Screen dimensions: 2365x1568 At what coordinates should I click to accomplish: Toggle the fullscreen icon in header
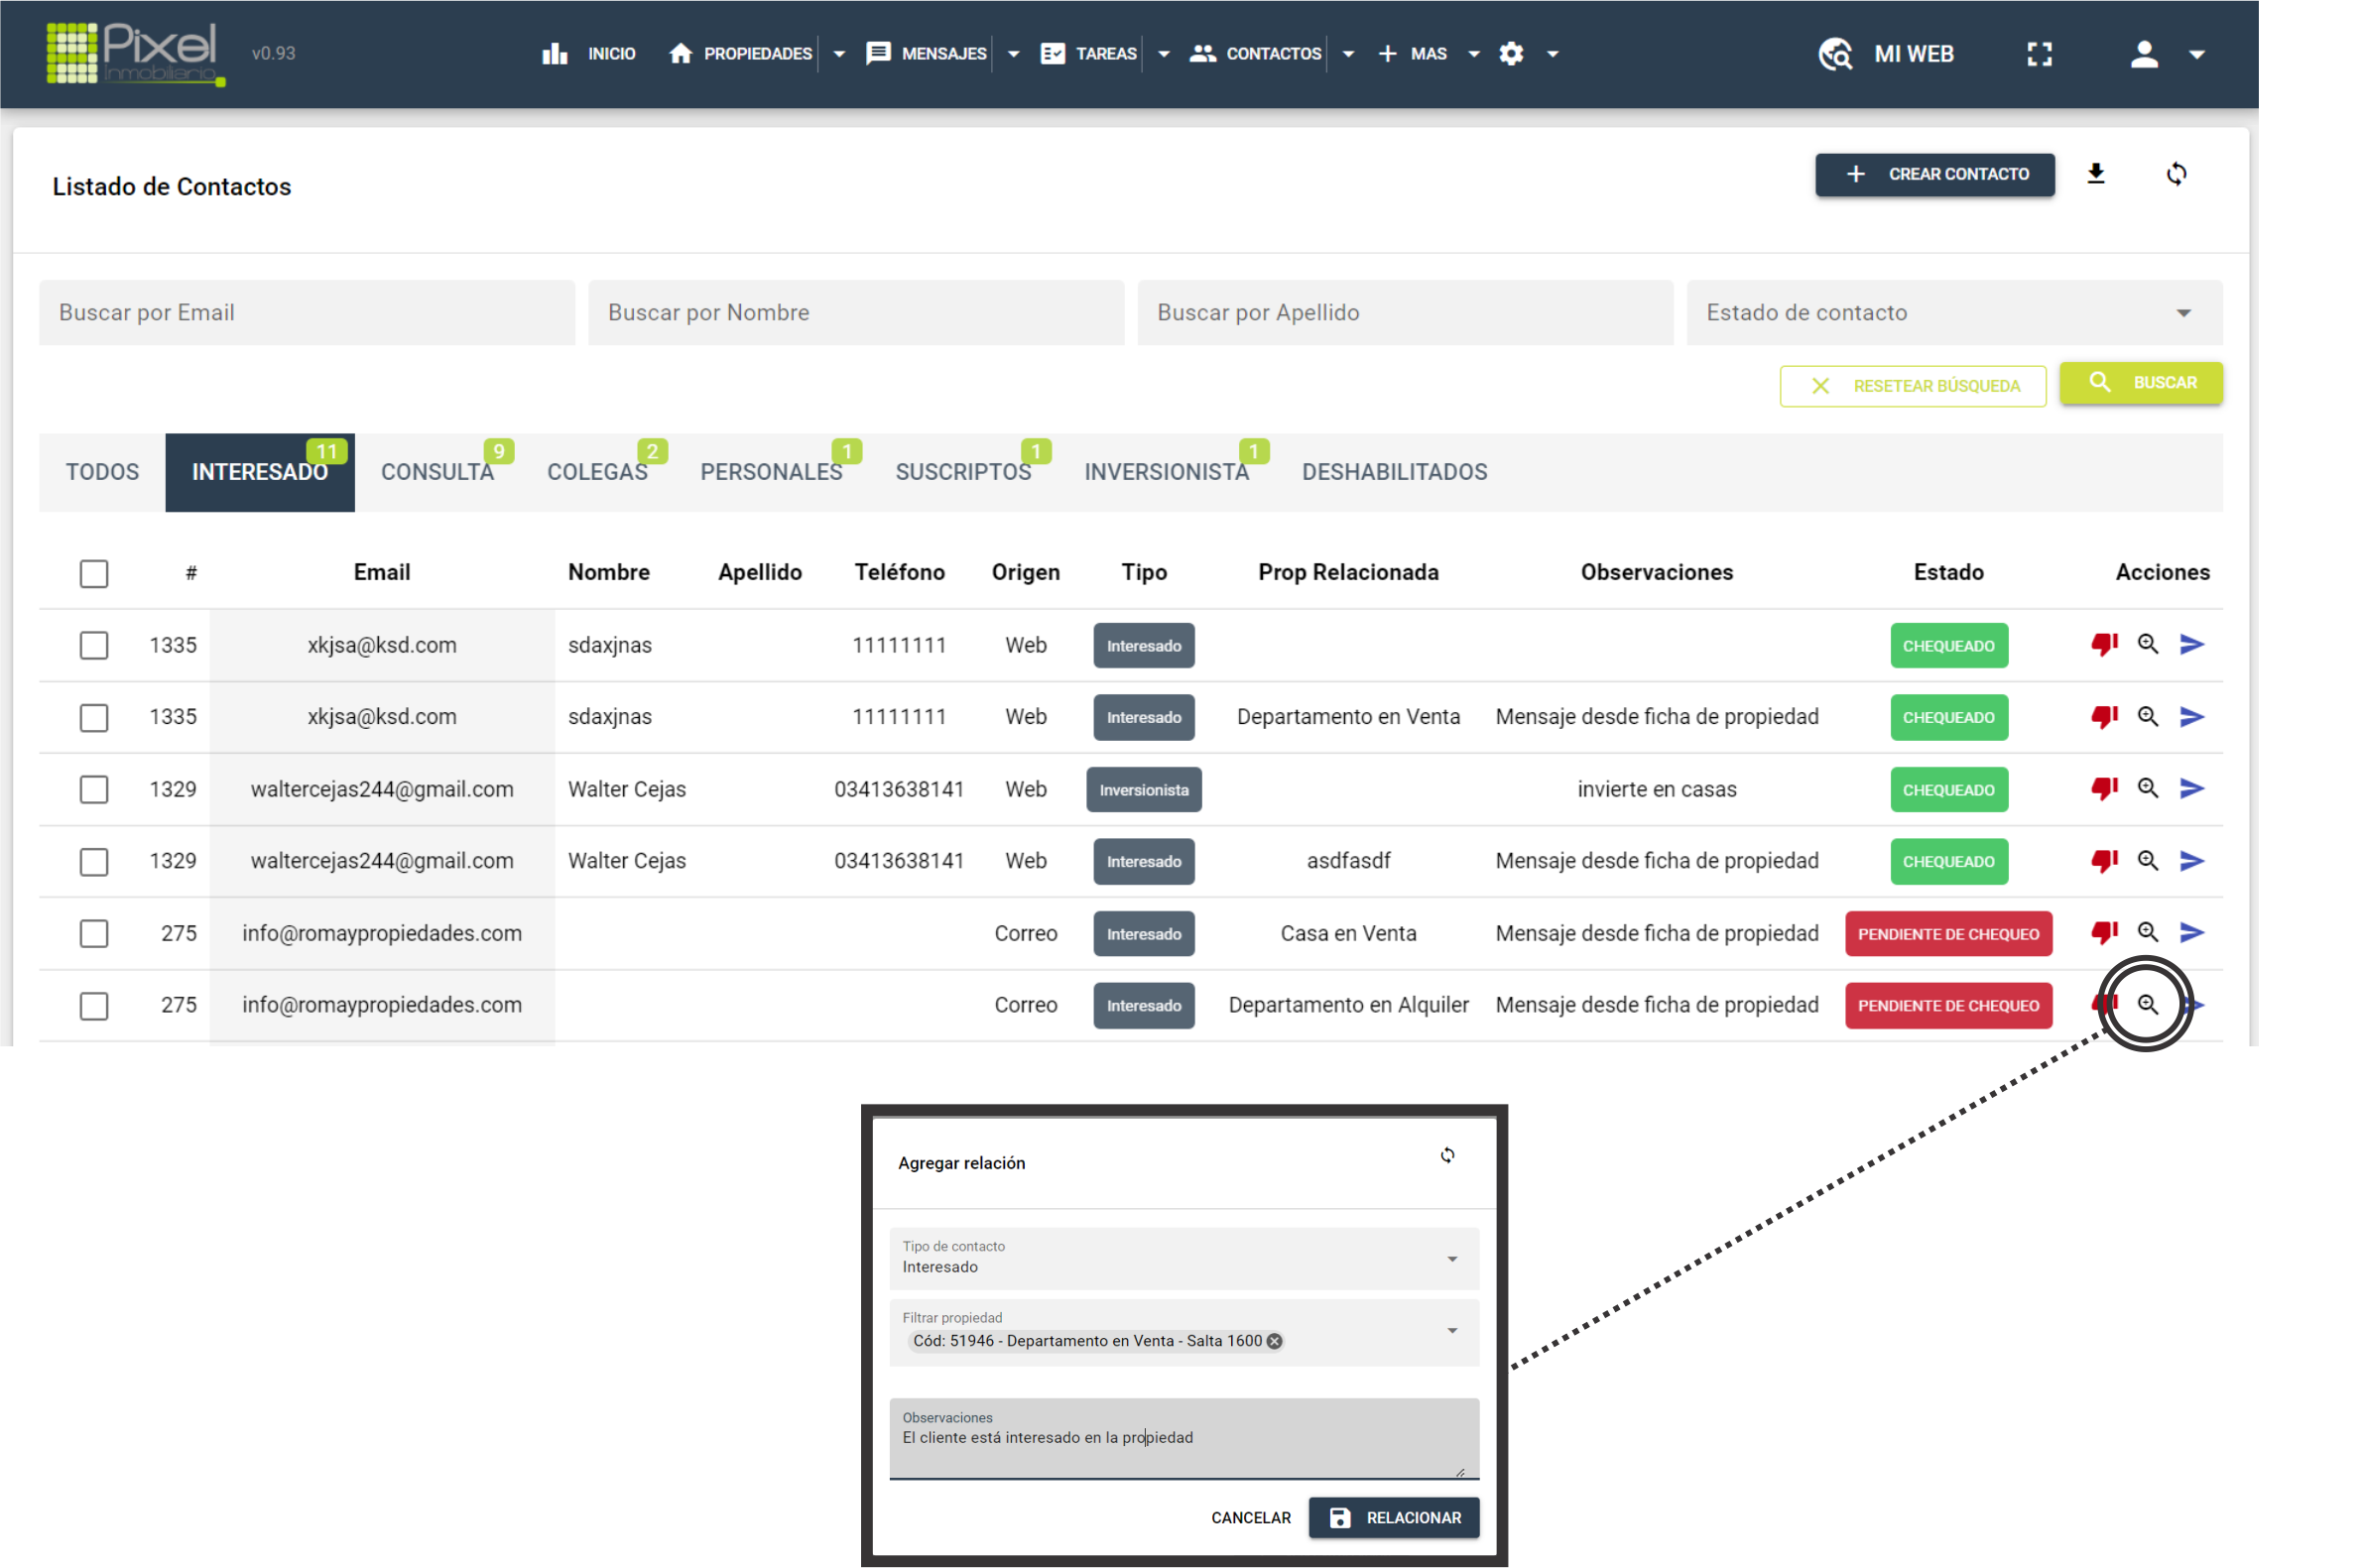pyautogui.click(x=2039, y=54)
